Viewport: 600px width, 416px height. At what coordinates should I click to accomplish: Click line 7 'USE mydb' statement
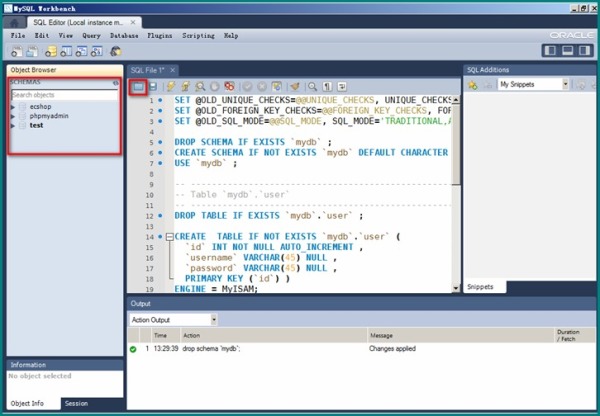pyautogui.click(x=205, y=163)
